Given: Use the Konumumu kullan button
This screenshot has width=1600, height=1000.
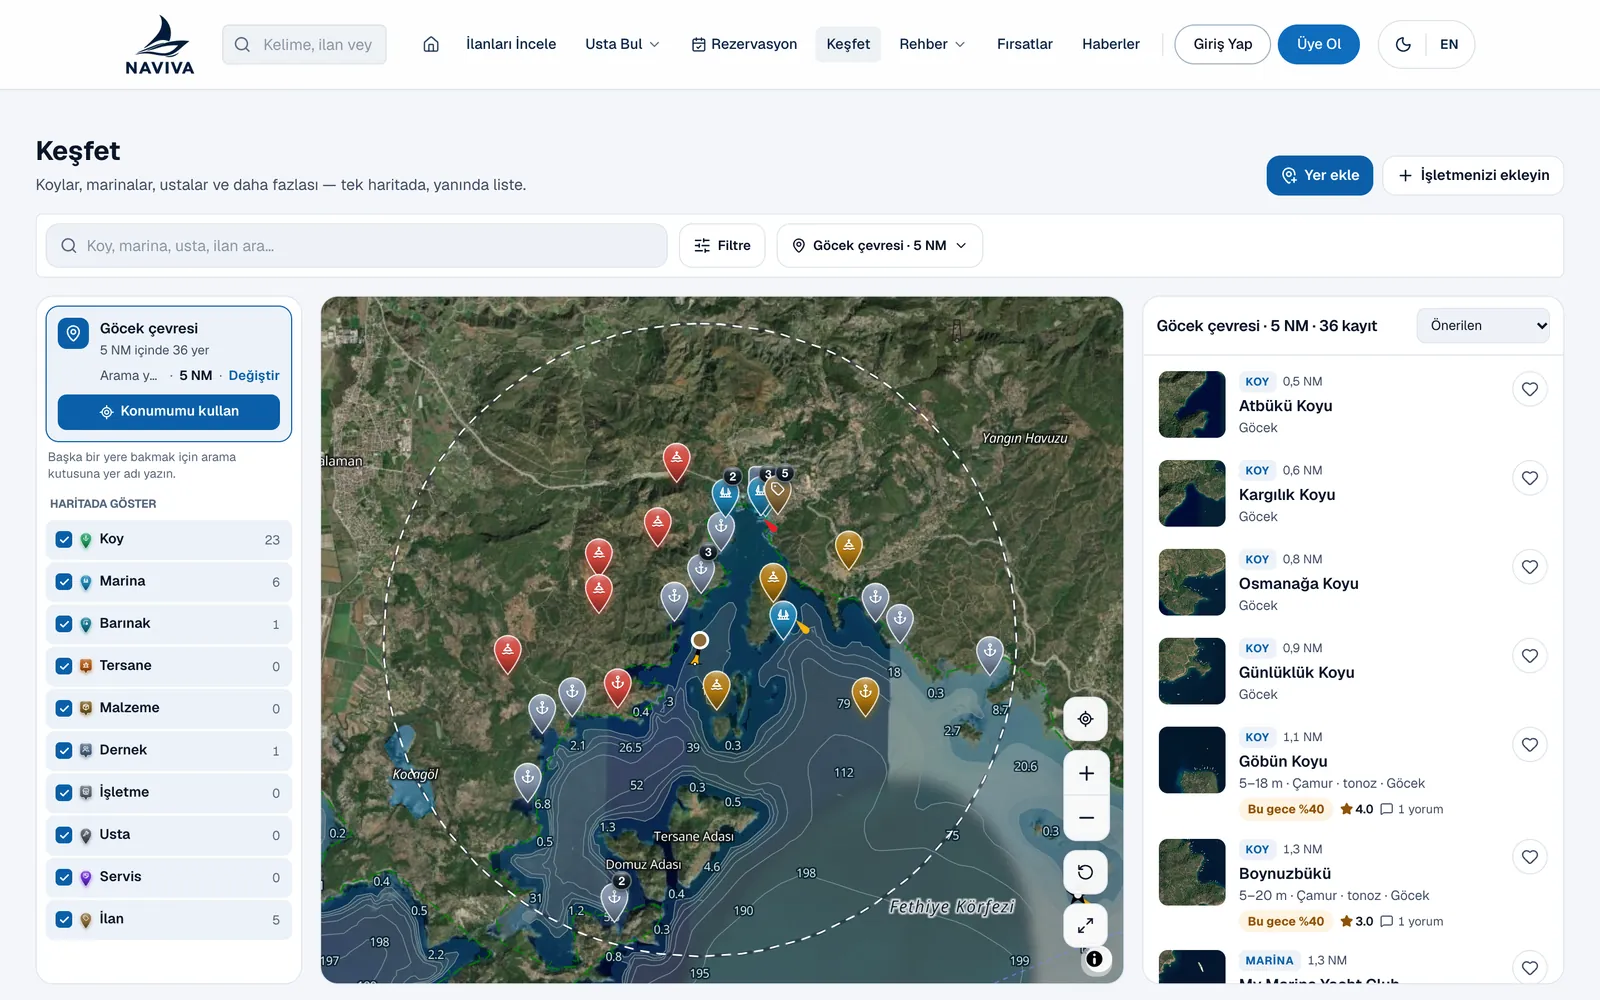Looking at the screenshot, I should coord(169,411).
